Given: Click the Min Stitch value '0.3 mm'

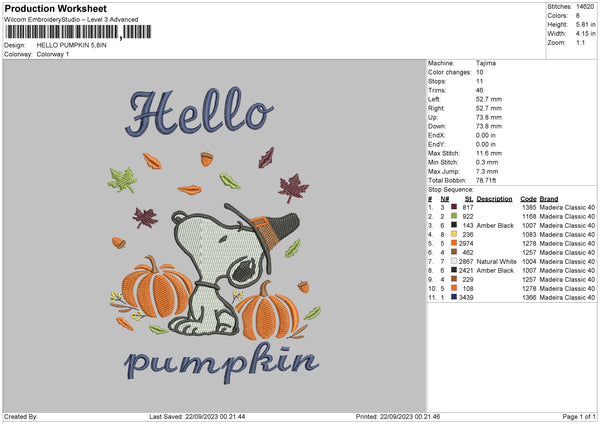Looking at the screenshot, I should (487, 162).
